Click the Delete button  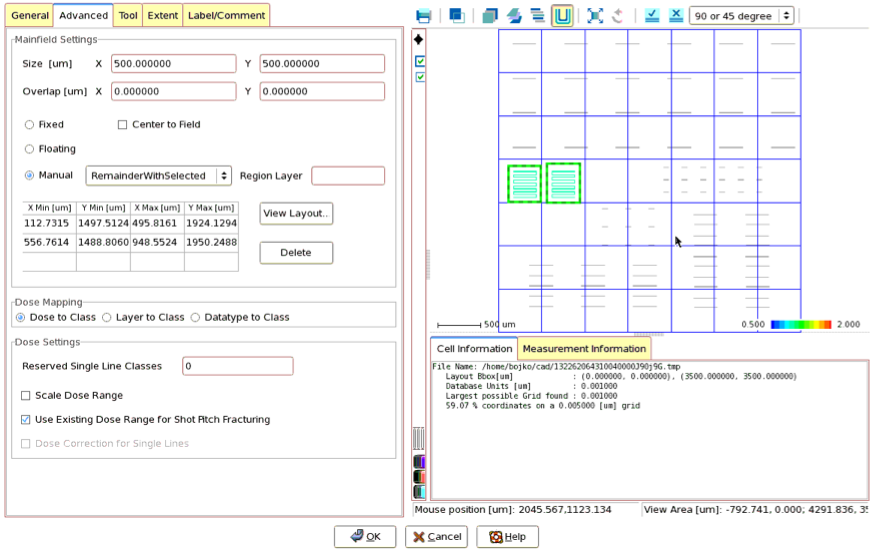296,252
